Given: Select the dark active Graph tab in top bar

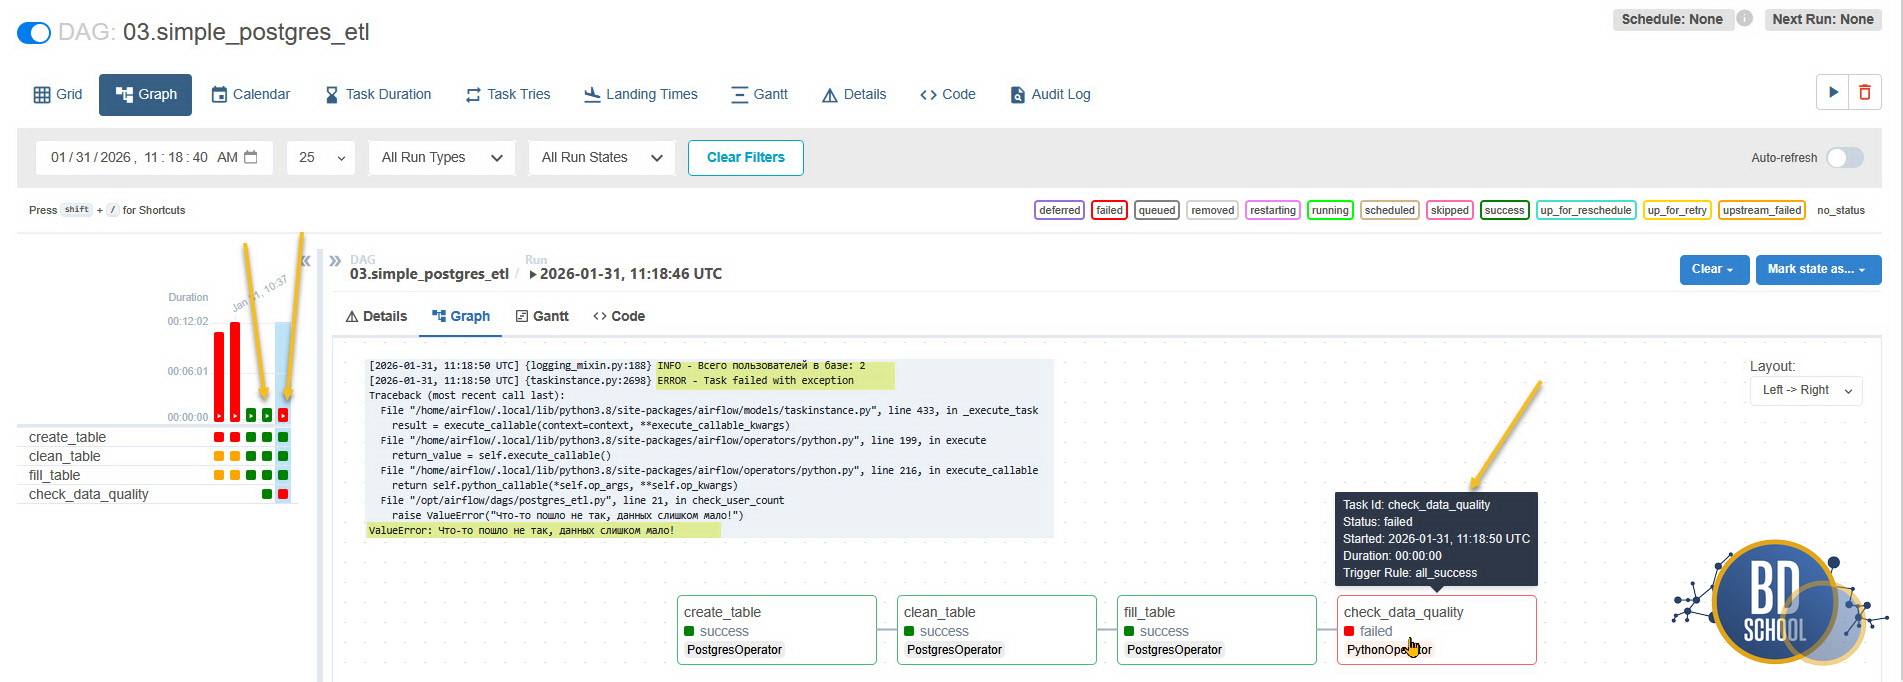Looking at the screenshot, I should pos(146,94).
